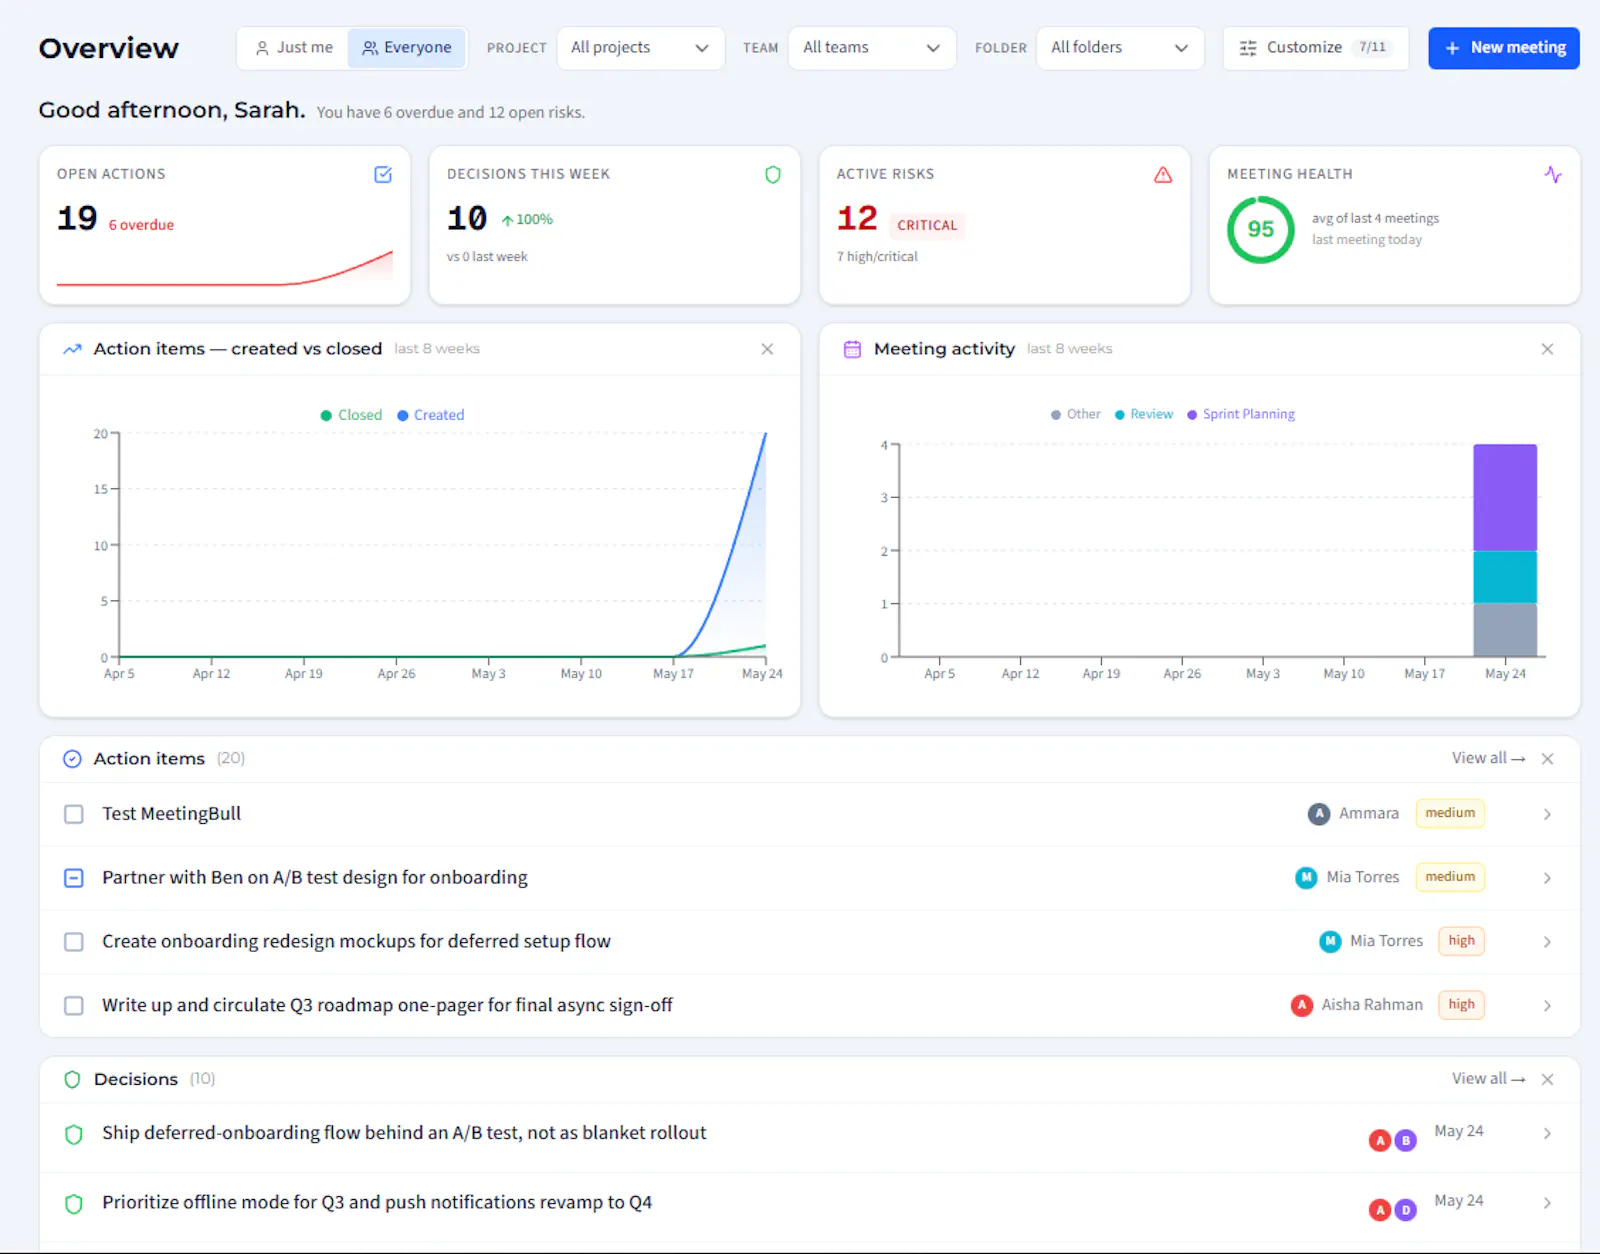Click the plus icon on New meeting
This screenshot has width=1600, height=1254.
tap(1452, 48)
